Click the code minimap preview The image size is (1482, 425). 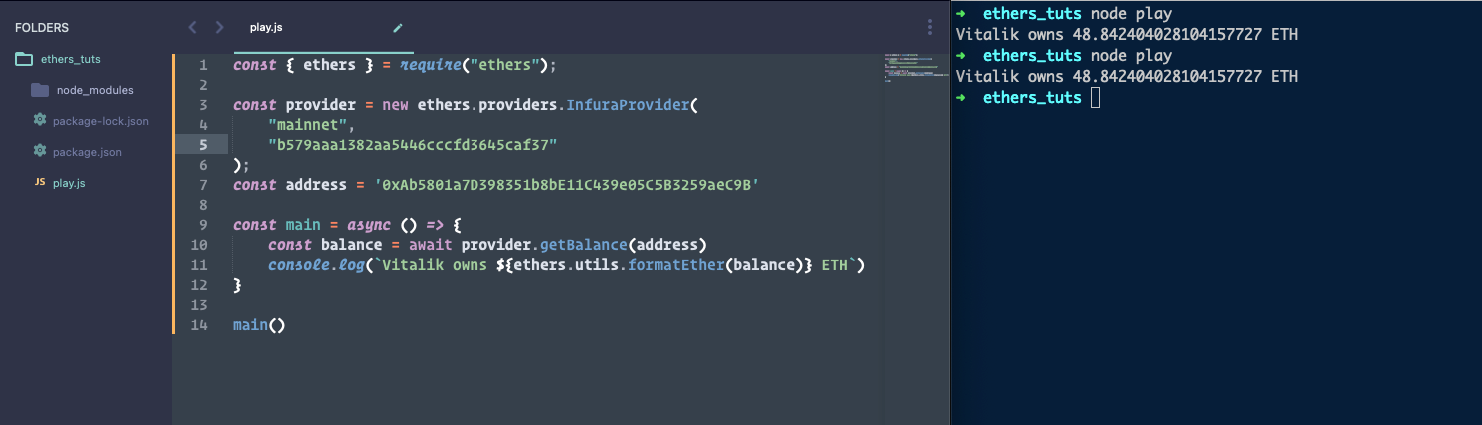913,68
